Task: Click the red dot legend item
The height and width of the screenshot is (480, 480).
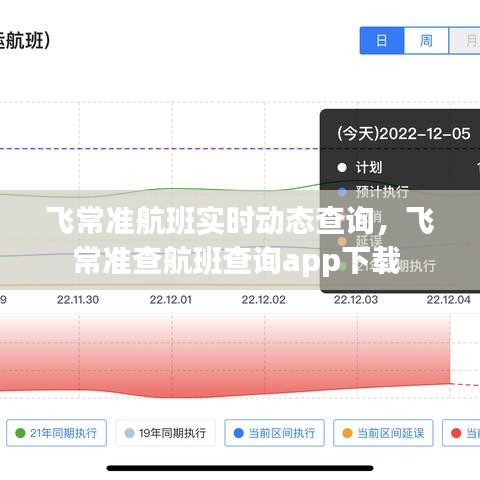Action: tap(461, 433)
